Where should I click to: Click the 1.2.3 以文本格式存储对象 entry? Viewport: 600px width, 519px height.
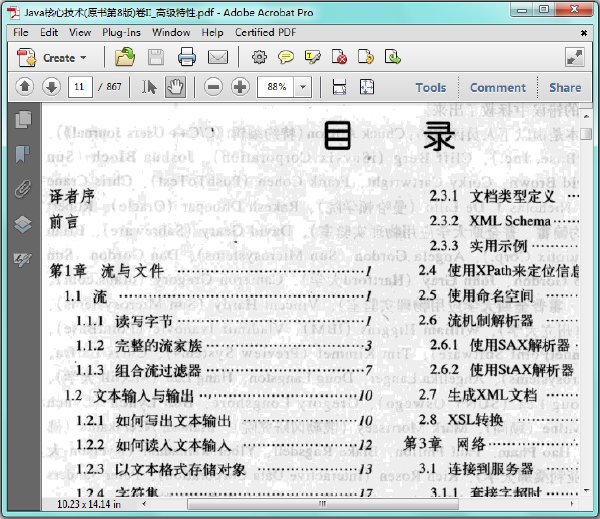coord(224,469)
